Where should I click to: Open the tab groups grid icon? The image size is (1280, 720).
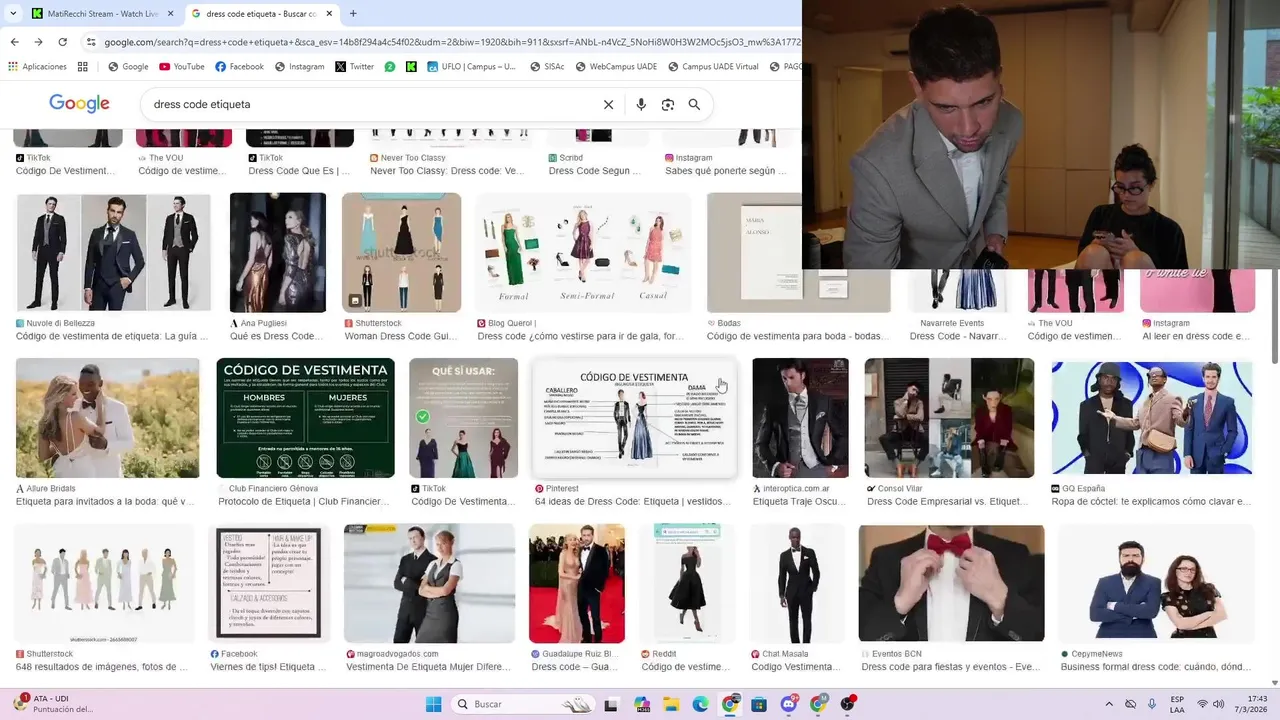[x=83, y=67]
